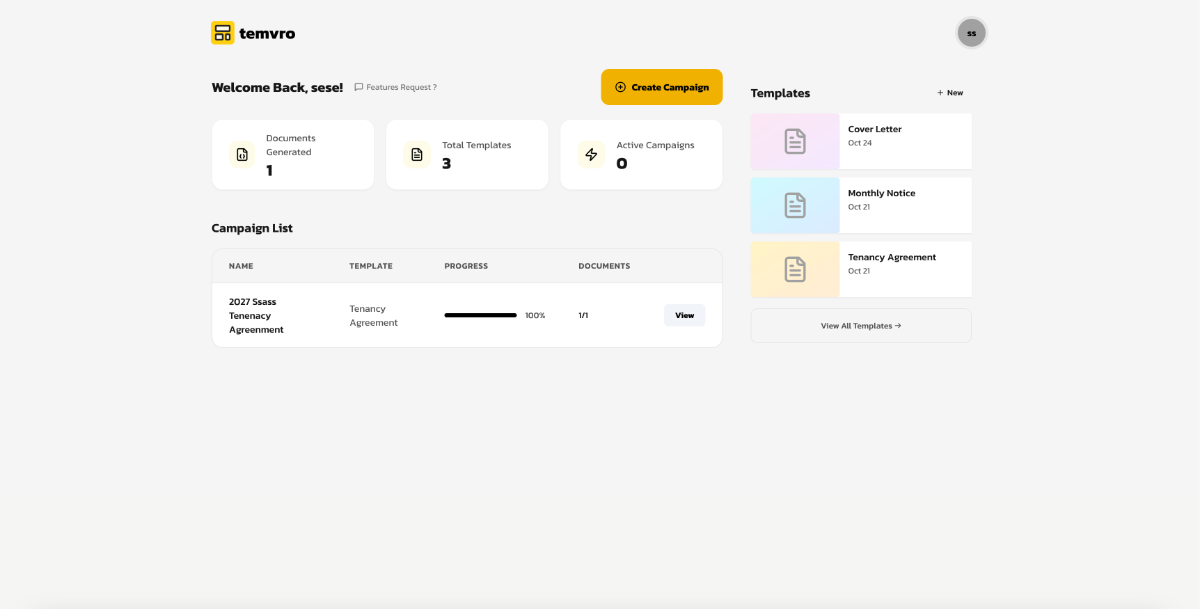
Task: Click the Total Templates document icon
Action: pos(417,155)
